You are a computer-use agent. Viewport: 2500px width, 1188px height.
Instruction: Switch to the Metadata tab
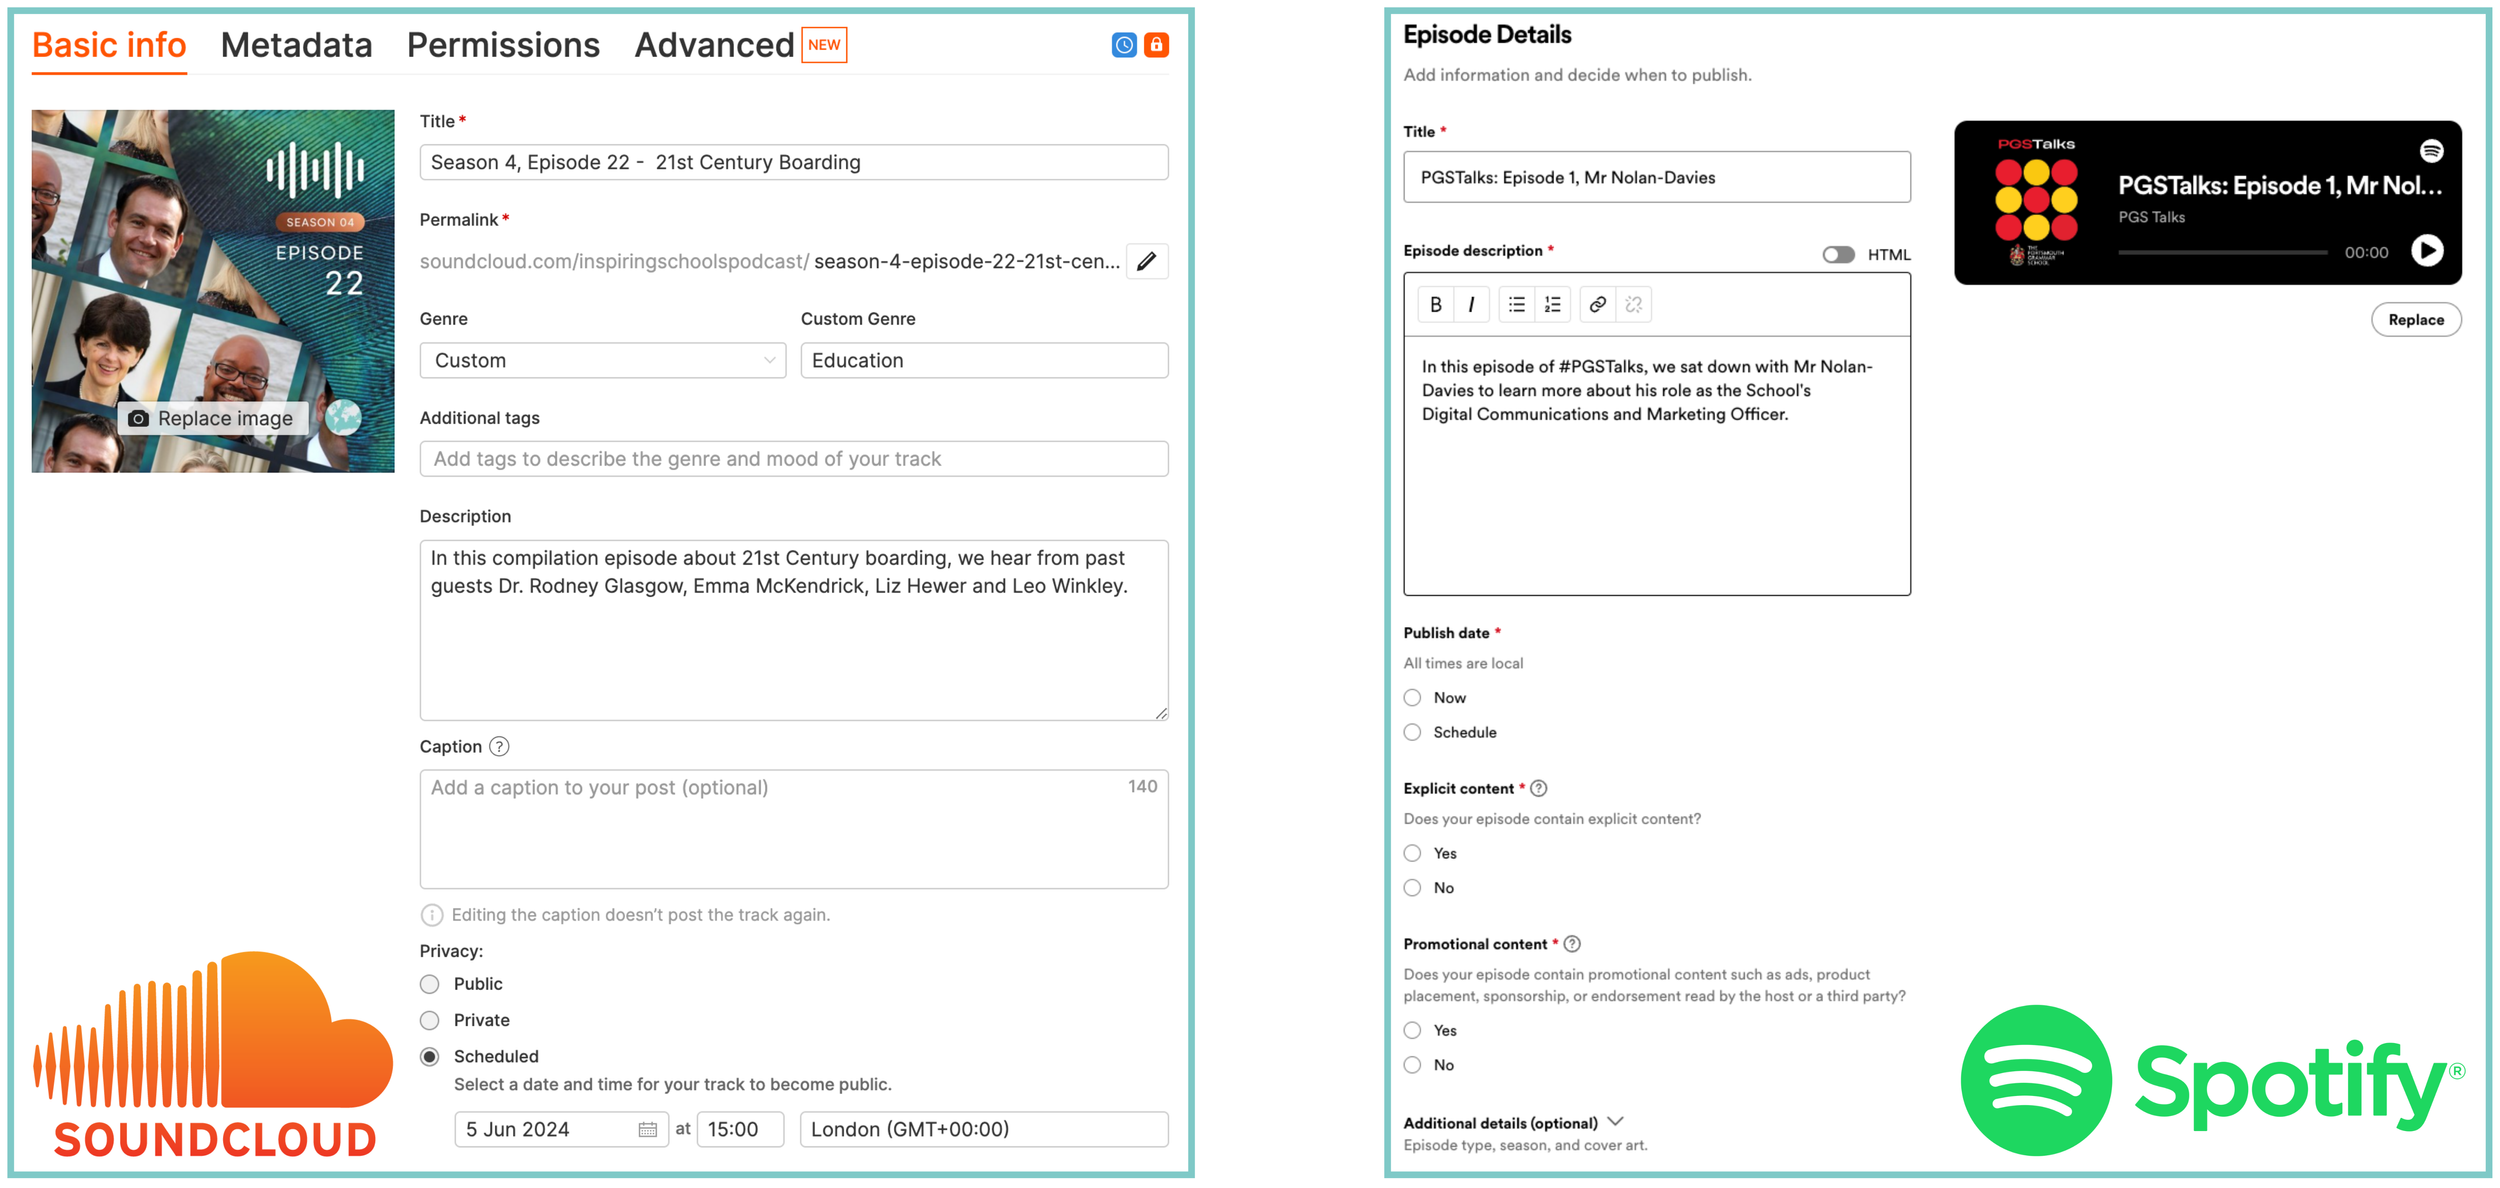click(296, 46)
